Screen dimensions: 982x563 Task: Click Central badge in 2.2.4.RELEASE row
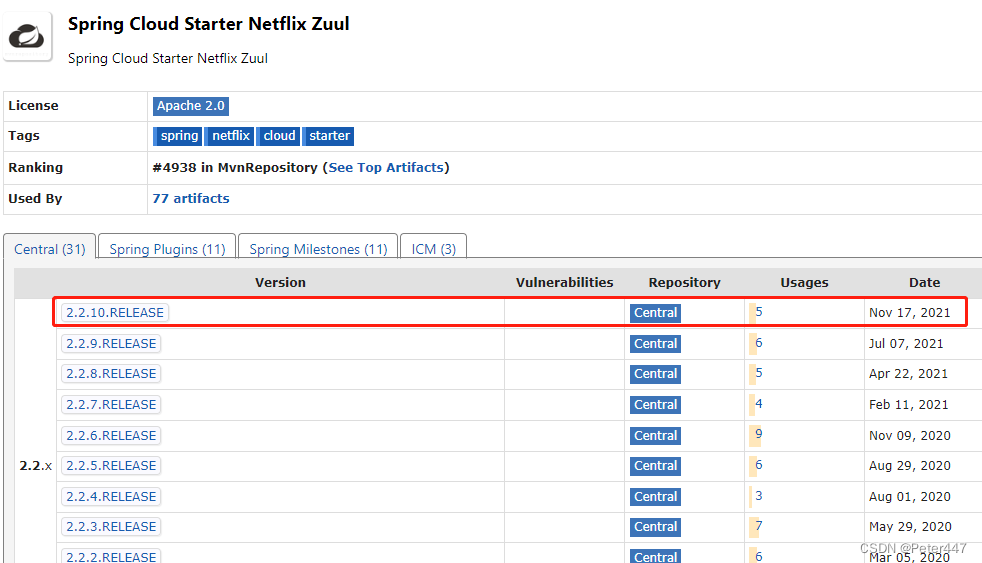coord(655,496)
